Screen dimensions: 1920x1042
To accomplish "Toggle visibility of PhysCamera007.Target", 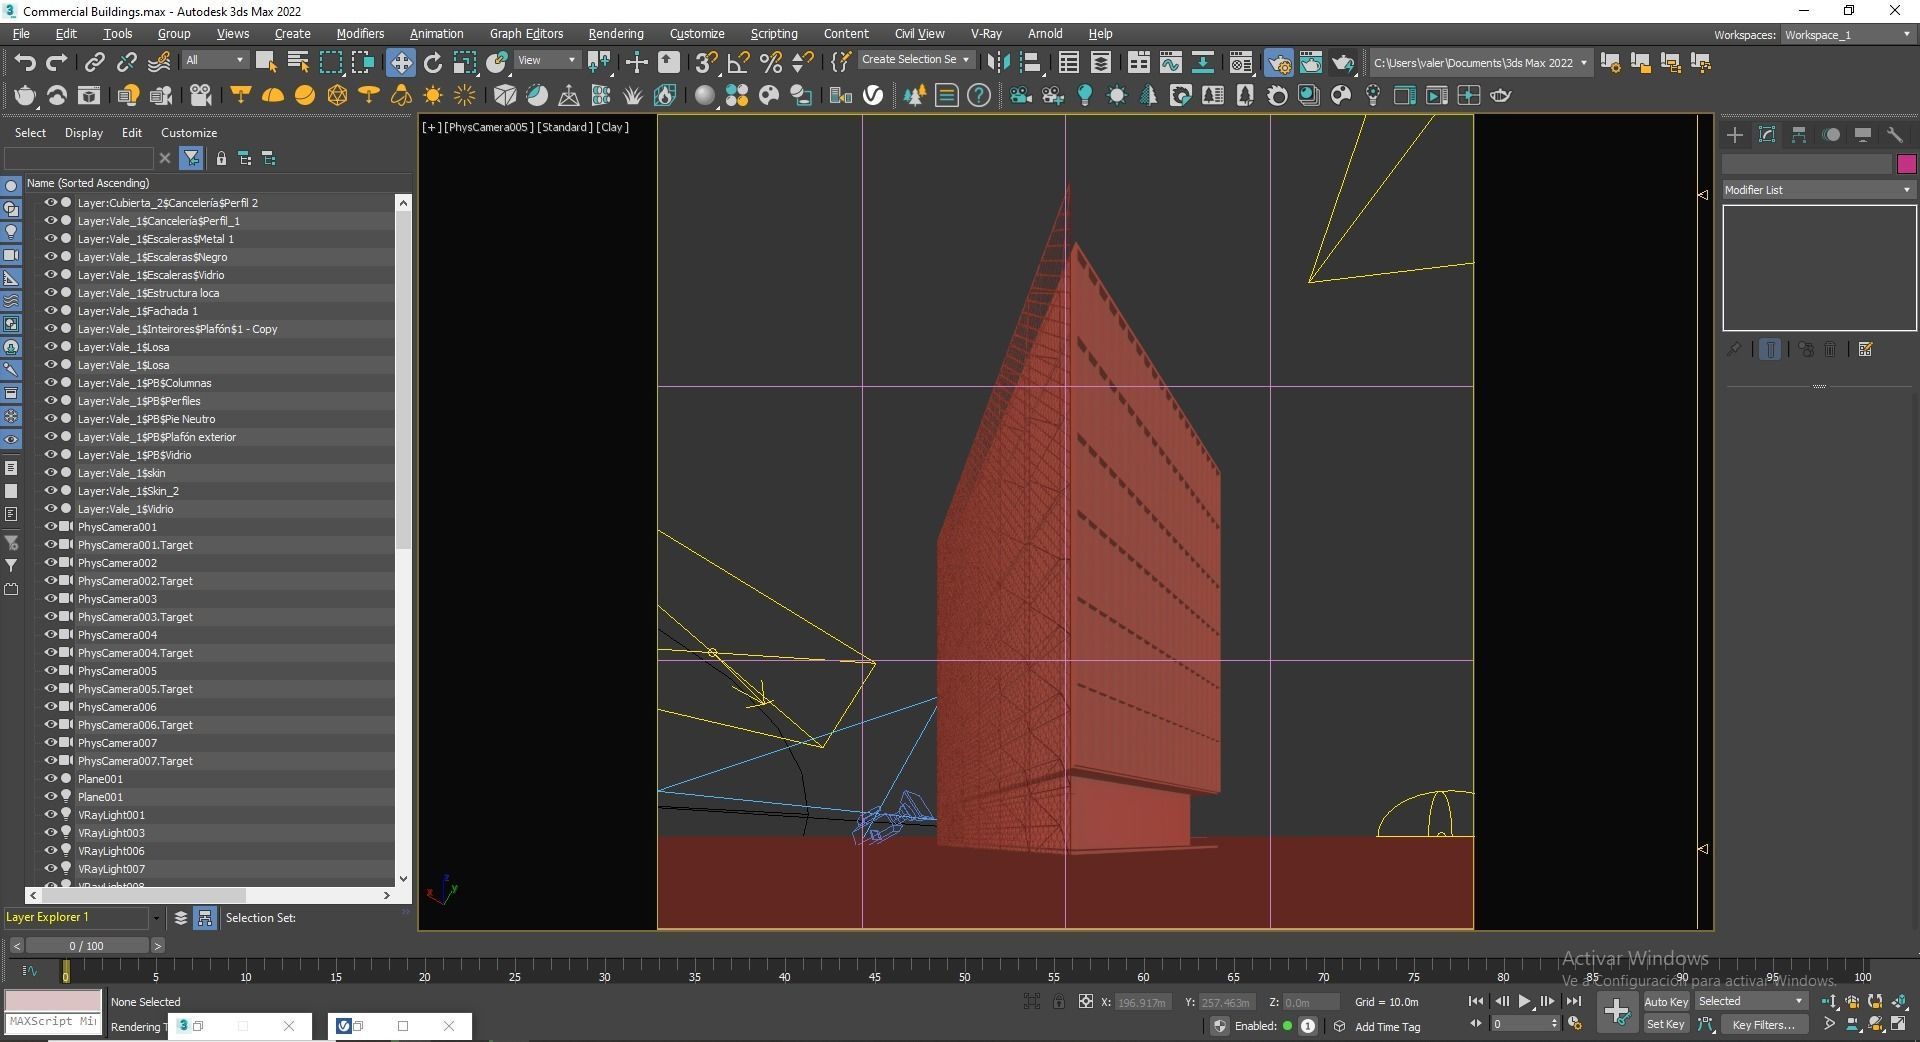I will 50,761.
